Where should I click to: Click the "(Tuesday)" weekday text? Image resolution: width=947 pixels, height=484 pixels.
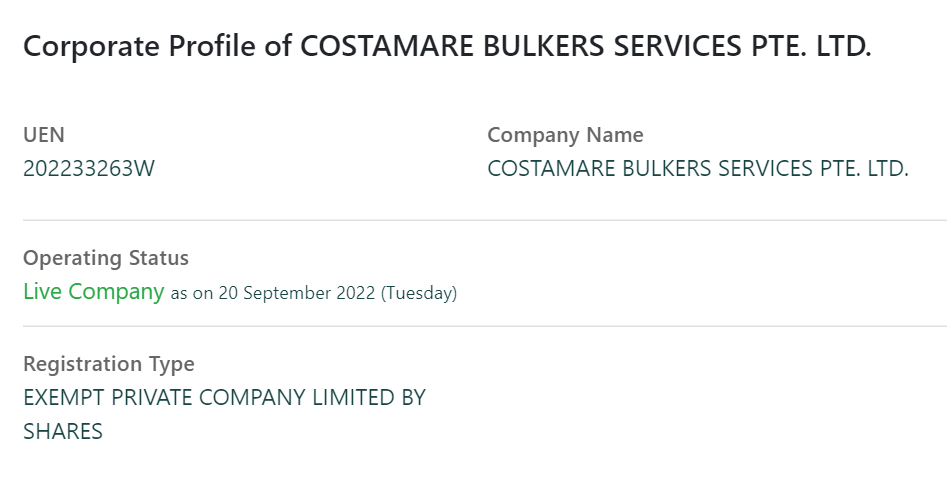point(419,294)
